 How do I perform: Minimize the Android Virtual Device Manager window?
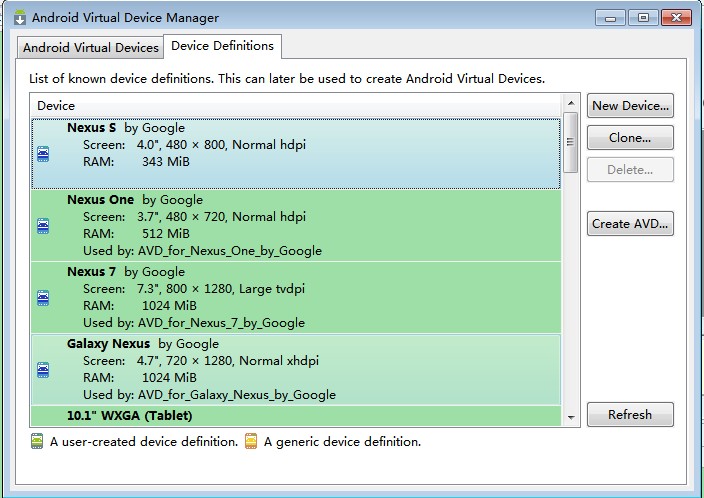(610, 18)
